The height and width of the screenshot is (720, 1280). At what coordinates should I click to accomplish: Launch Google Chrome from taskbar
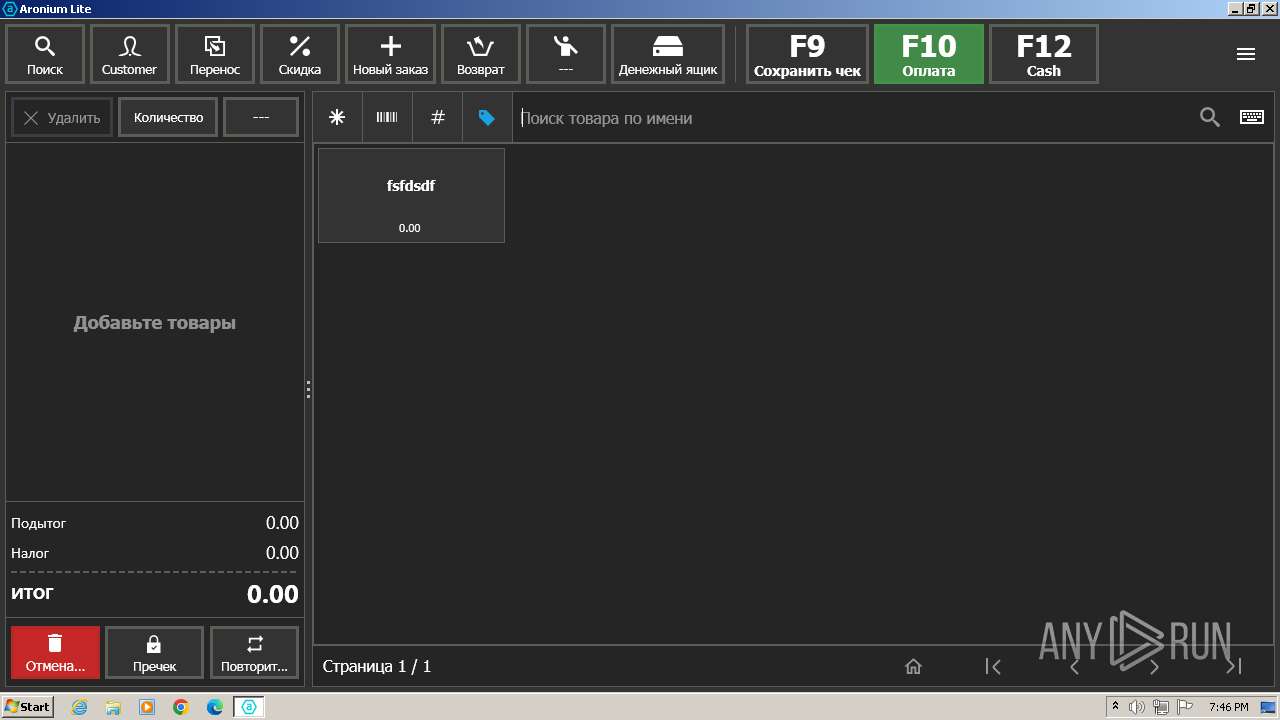181,707
